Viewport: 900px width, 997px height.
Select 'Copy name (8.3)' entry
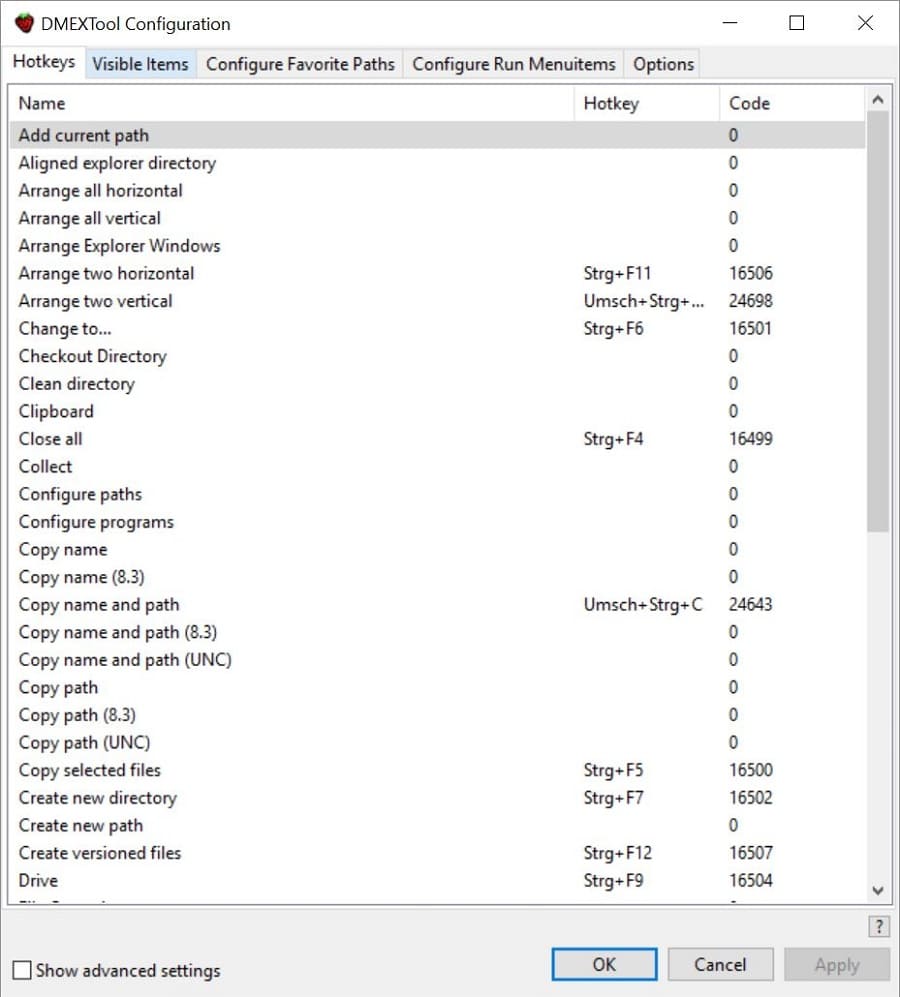tap(438, 577)
